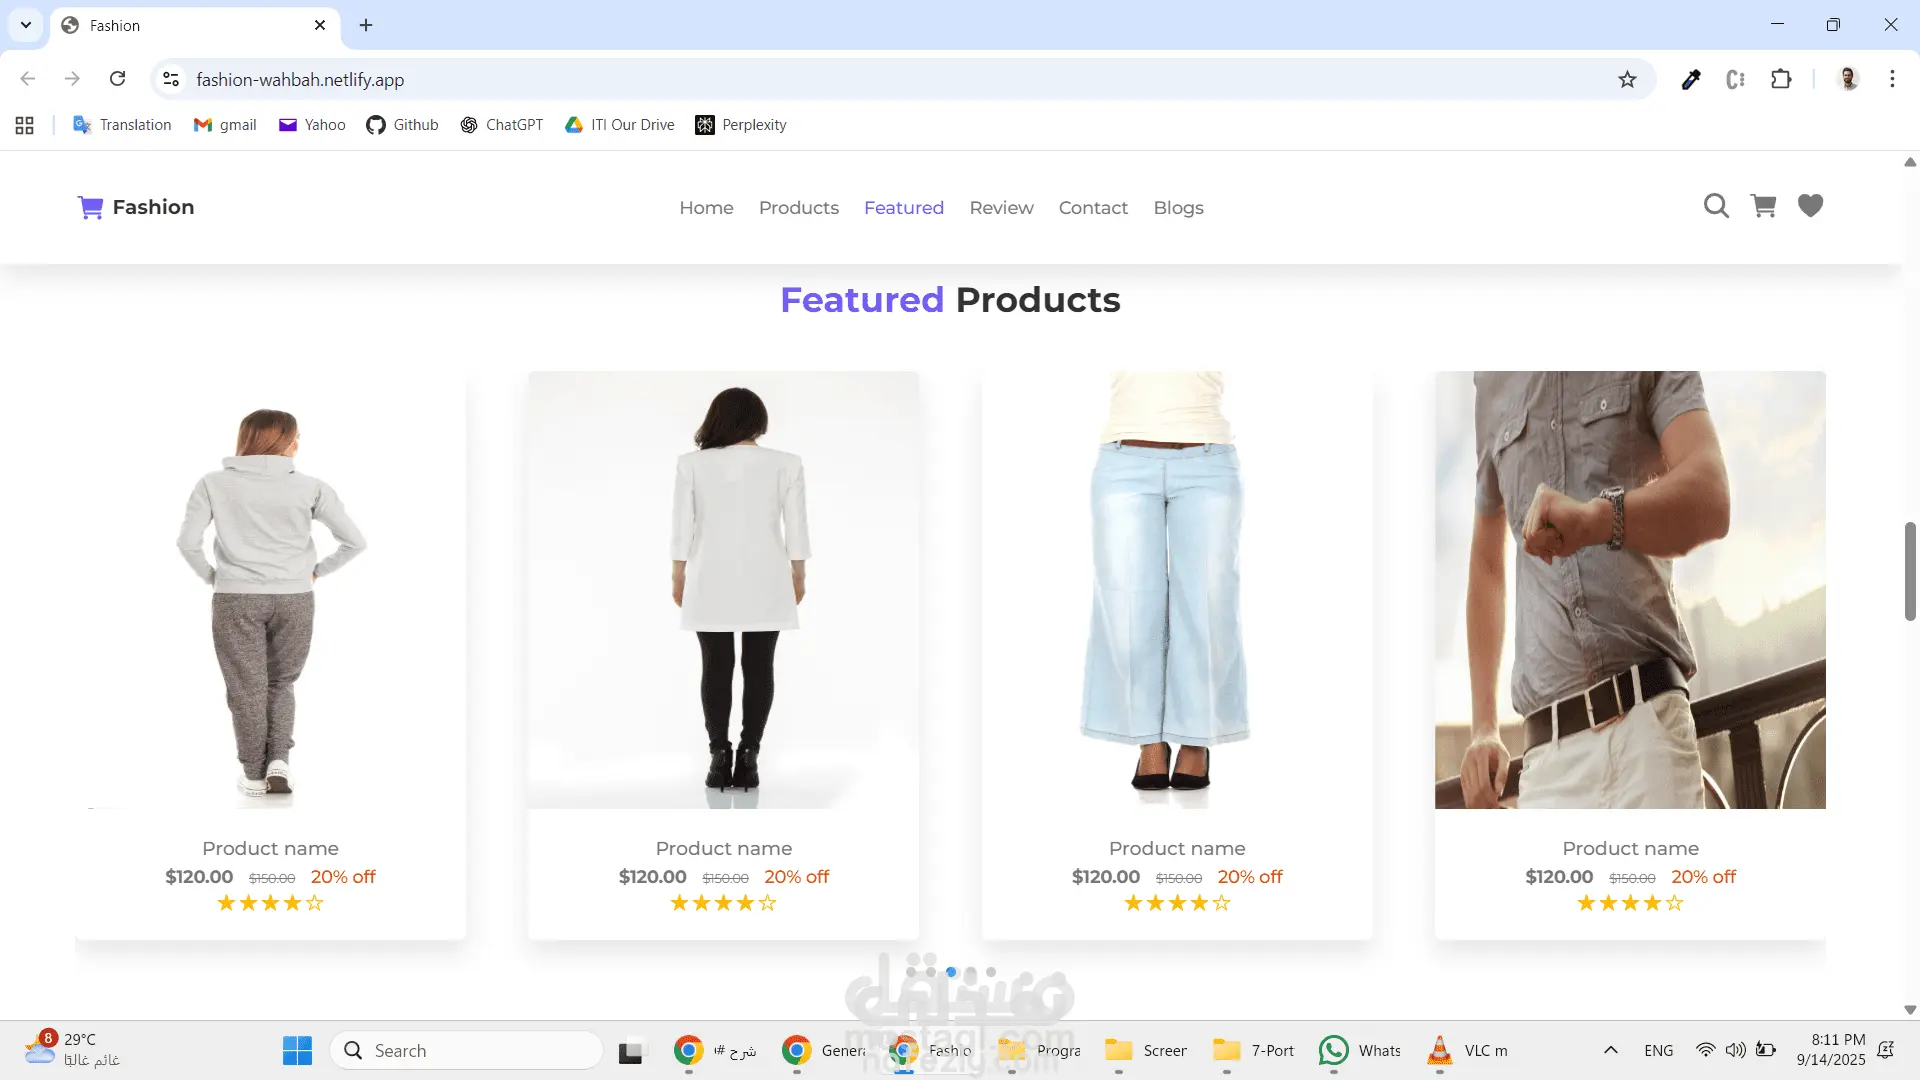Navigate to the Blogs nav item
The image size is (1920, 1080).
1178,208
